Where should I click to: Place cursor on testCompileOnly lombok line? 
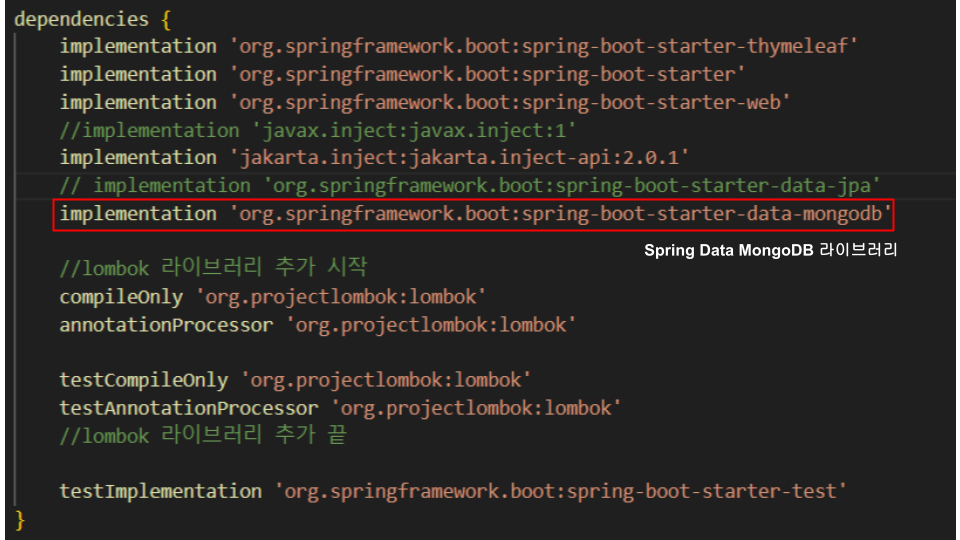point(295,380)
